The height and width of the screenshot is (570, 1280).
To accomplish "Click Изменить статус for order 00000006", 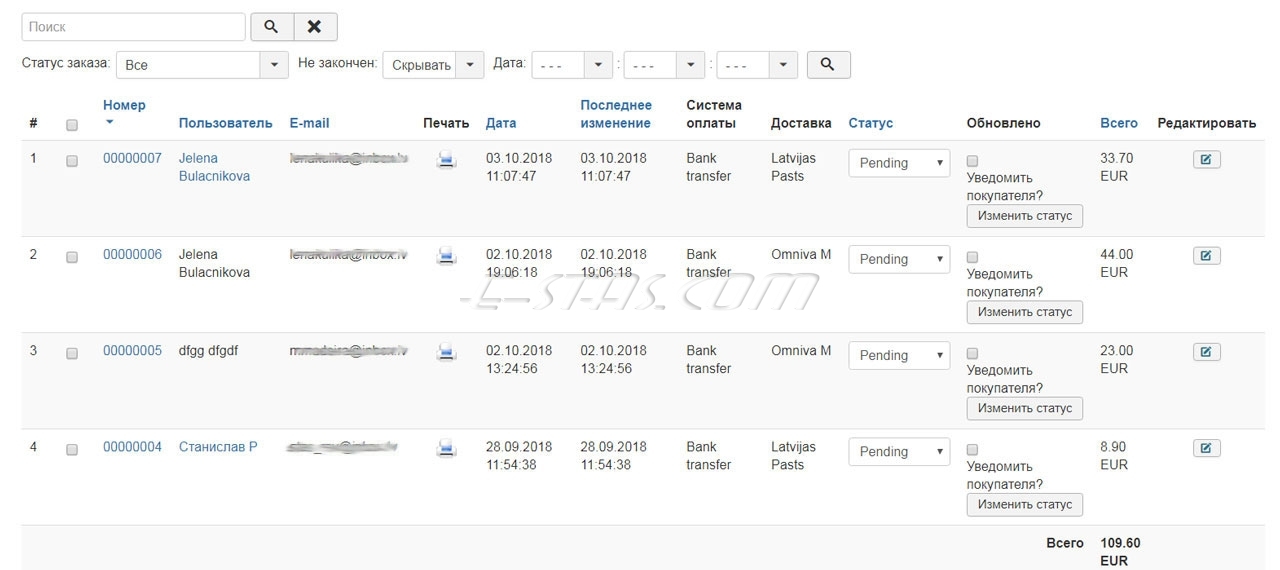I will pyautogui.click(x=1024, y=312).
